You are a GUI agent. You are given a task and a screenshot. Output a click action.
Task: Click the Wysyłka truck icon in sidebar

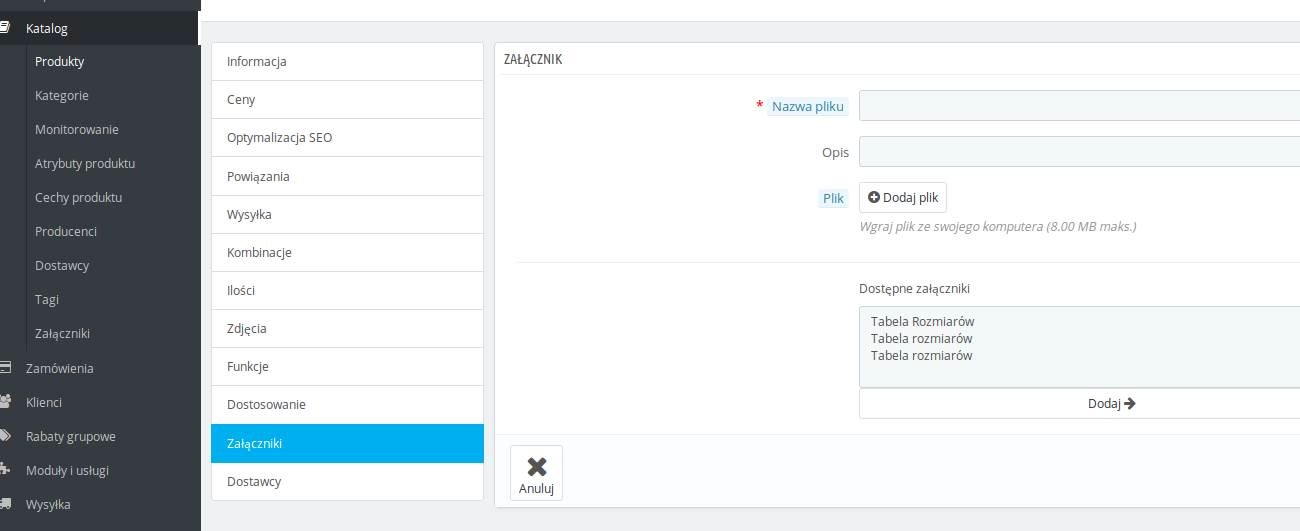[x=4, y=504]
